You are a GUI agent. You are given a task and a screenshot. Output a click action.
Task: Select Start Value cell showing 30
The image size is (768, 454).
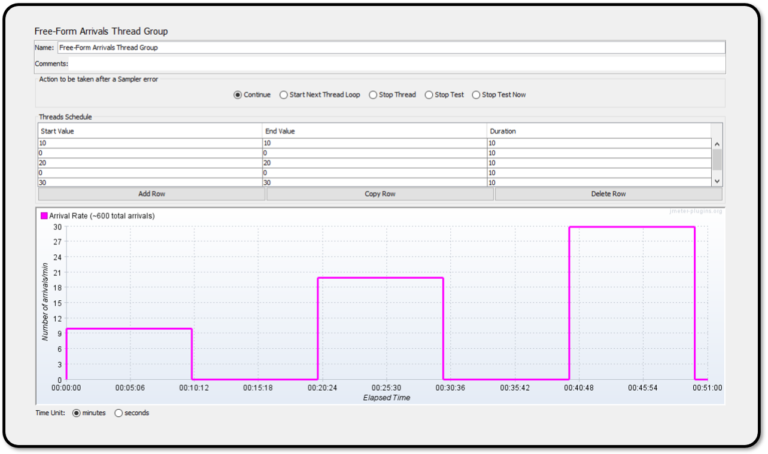pyautogui.click(x=150, y=182)
